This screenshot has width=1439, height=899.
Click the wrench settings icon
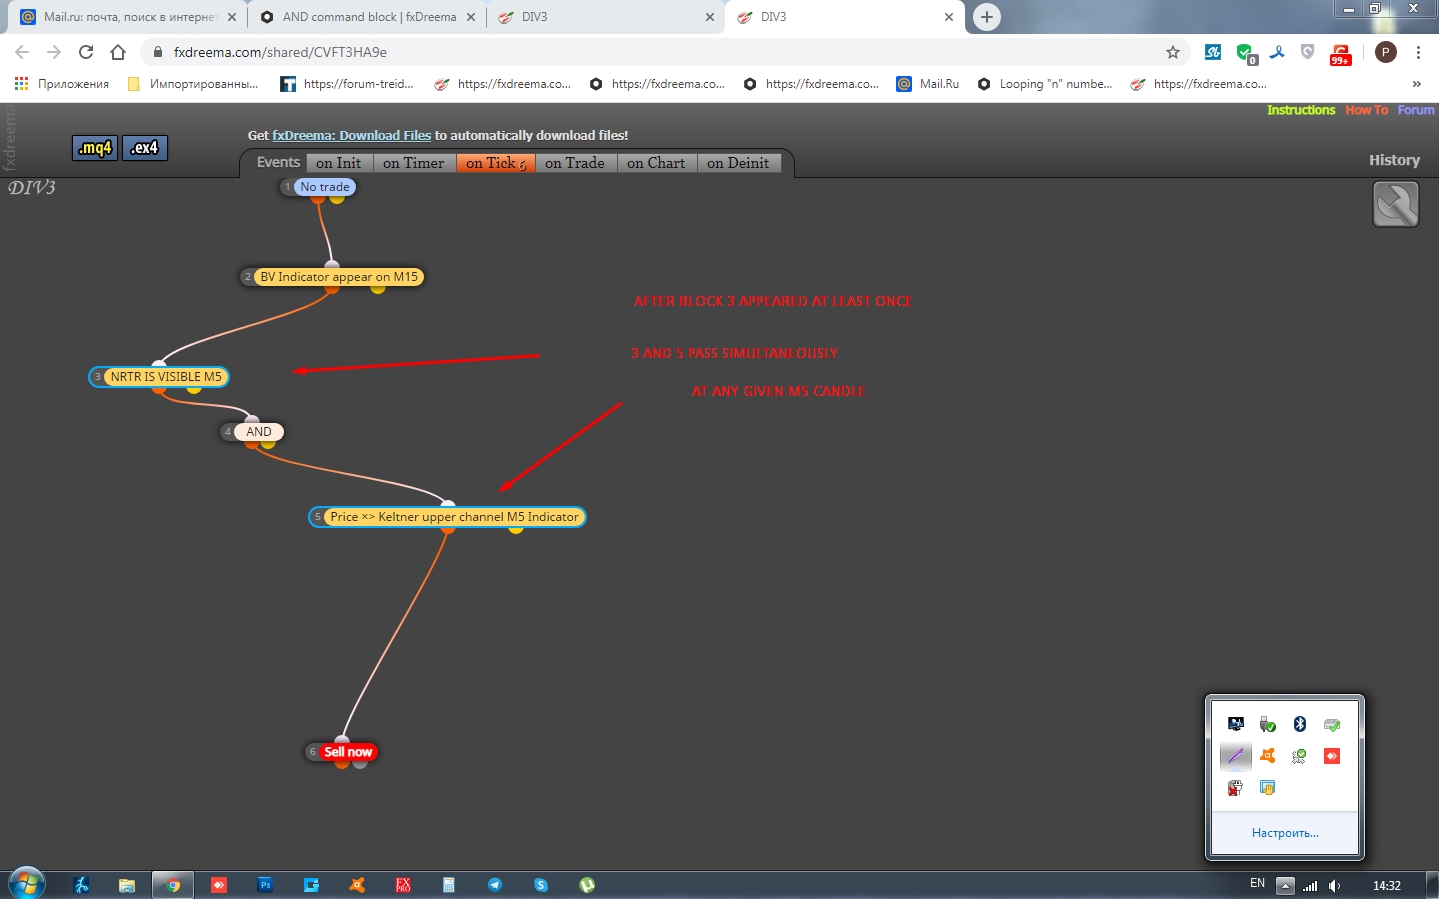pyautogui.click(x=1396, y=205)
